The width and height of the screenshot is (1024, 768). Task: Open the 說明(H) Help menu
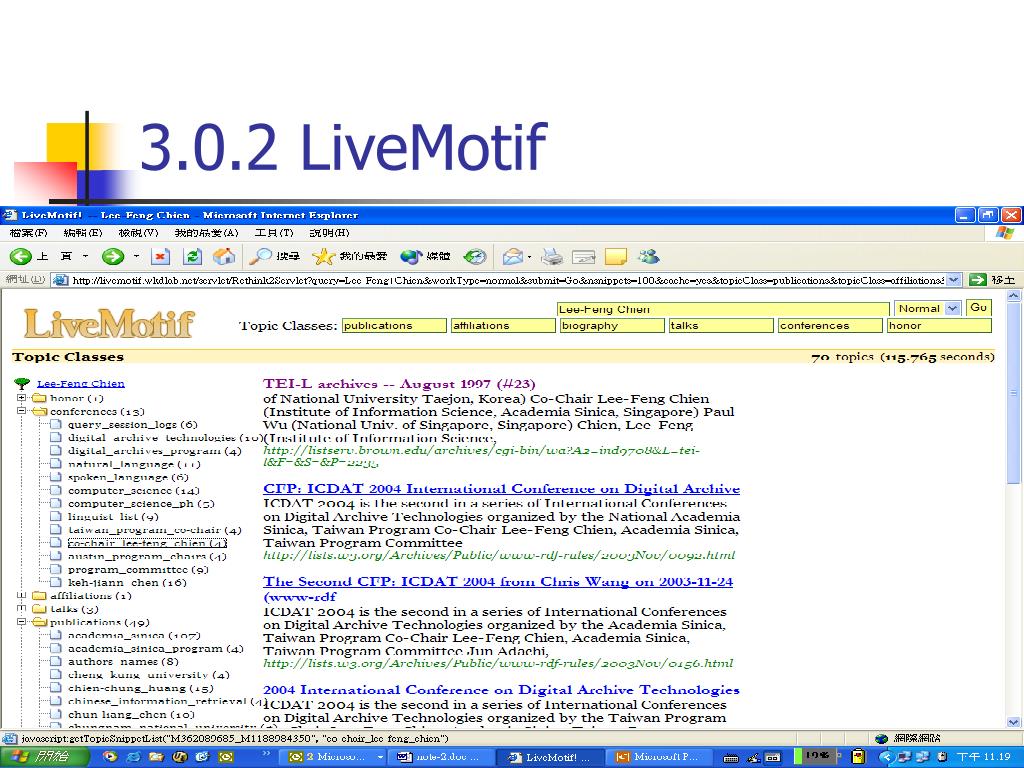coord(329,232)
